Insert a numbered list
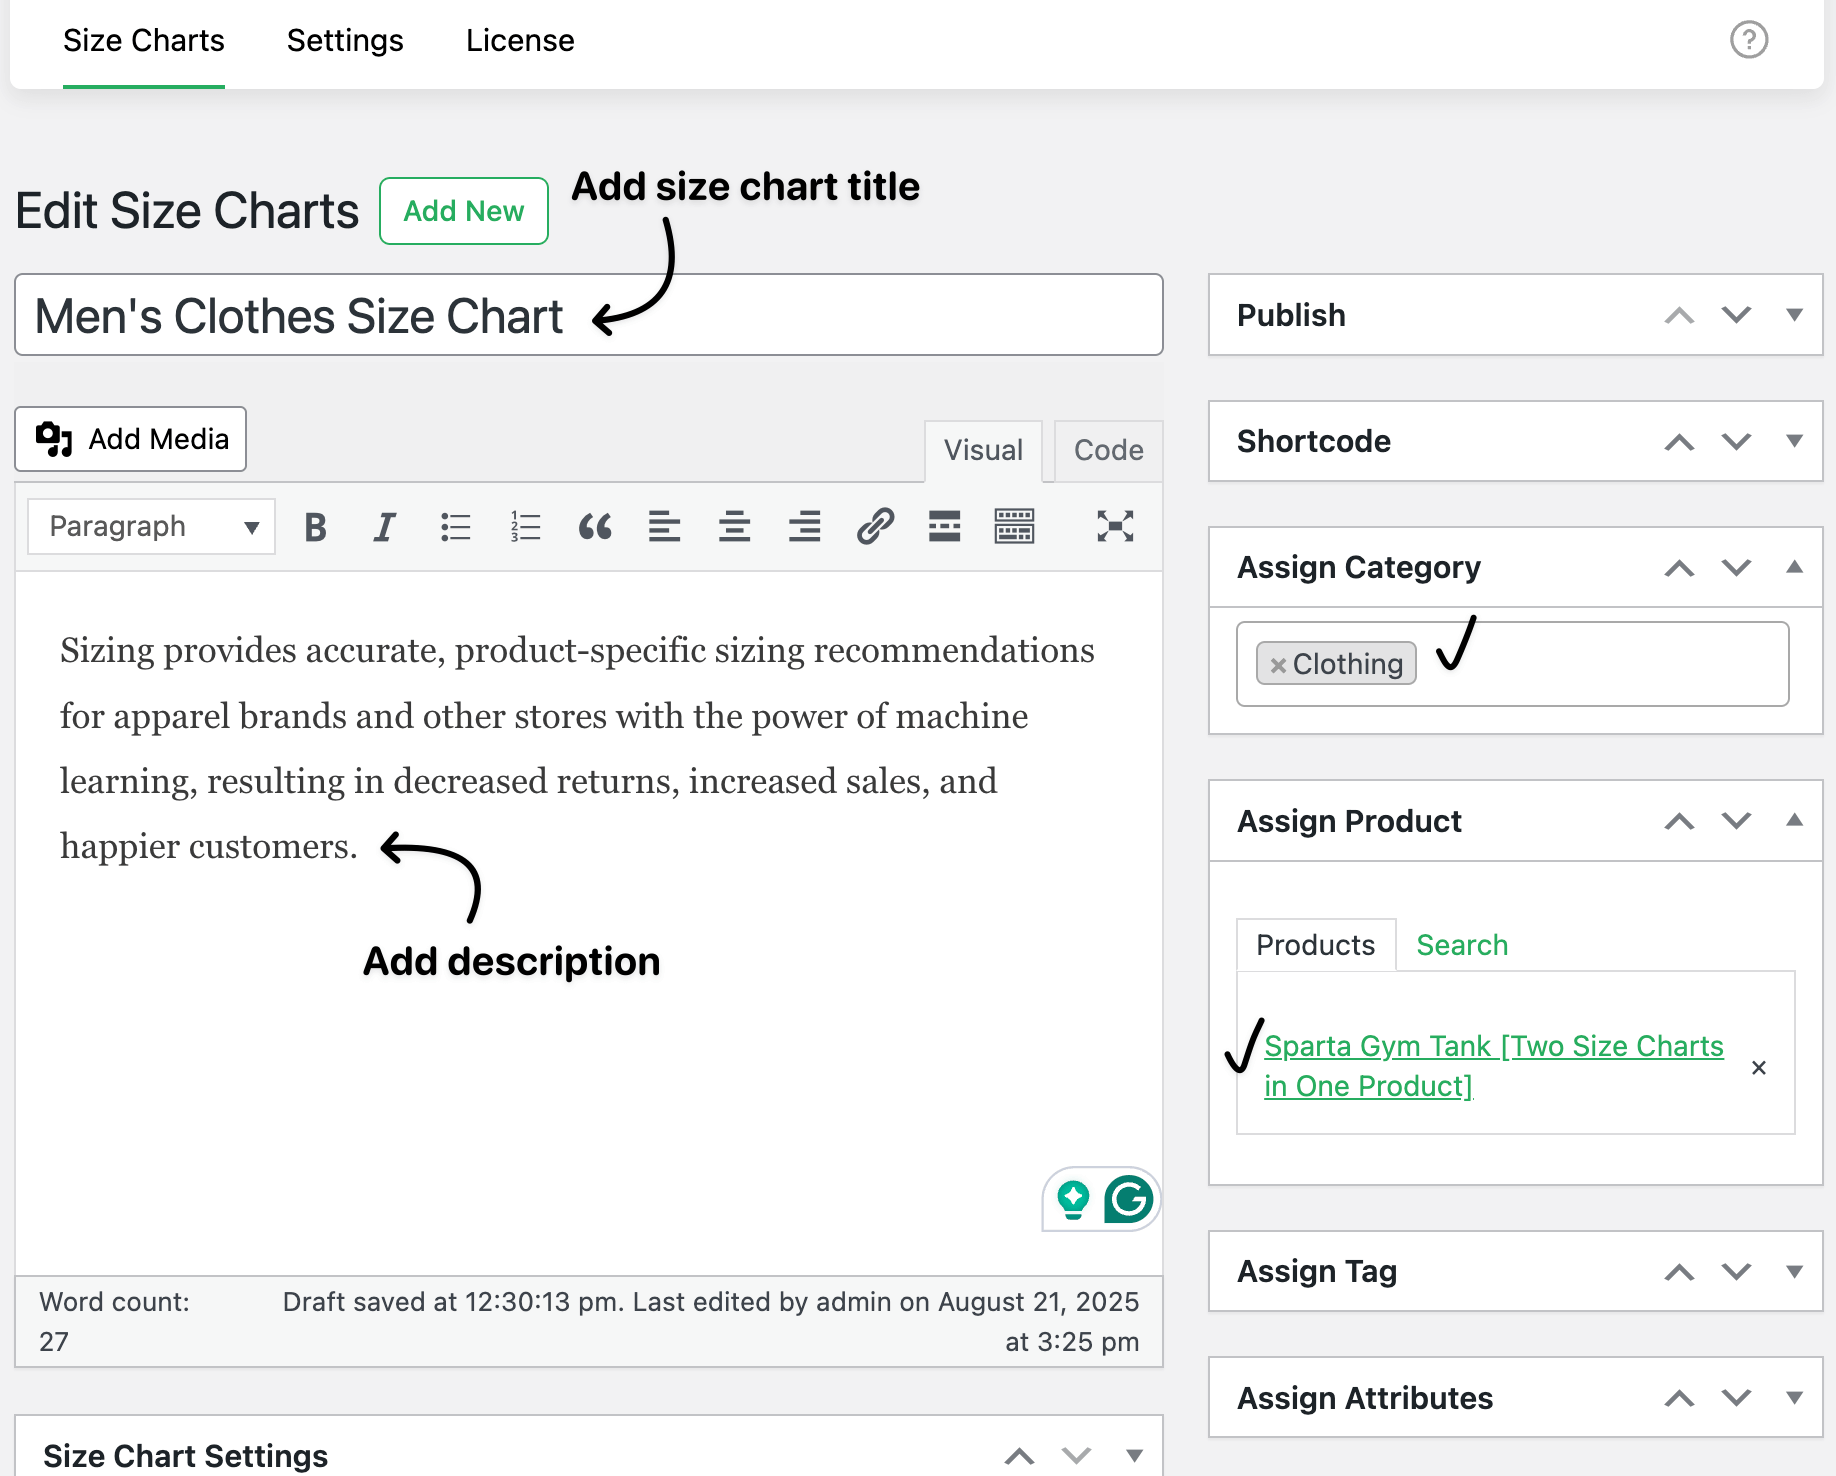Image resolution: width=1836 pixels, height=1476 pixels. (x=524, y=526)
